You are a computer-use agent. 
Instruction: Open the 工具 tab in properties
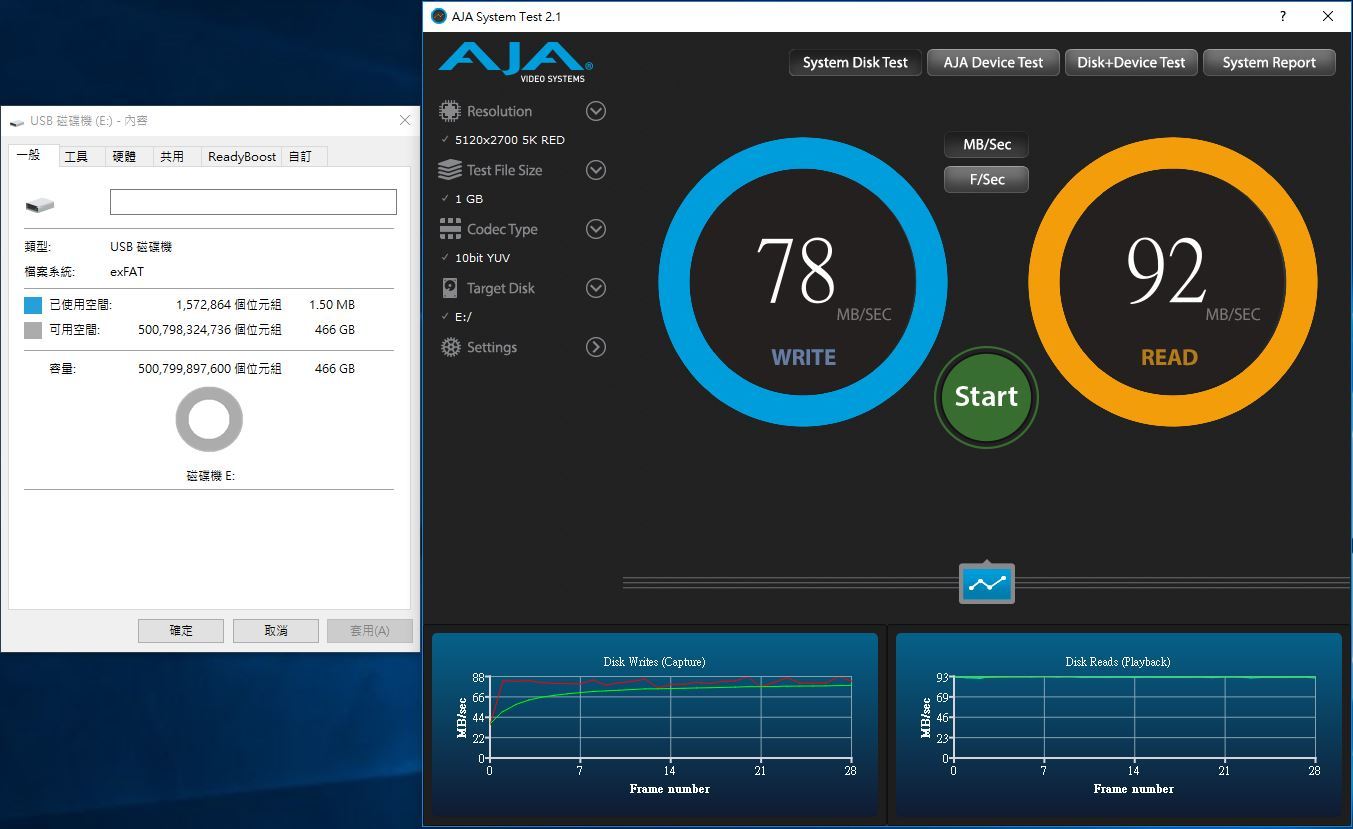76,157
